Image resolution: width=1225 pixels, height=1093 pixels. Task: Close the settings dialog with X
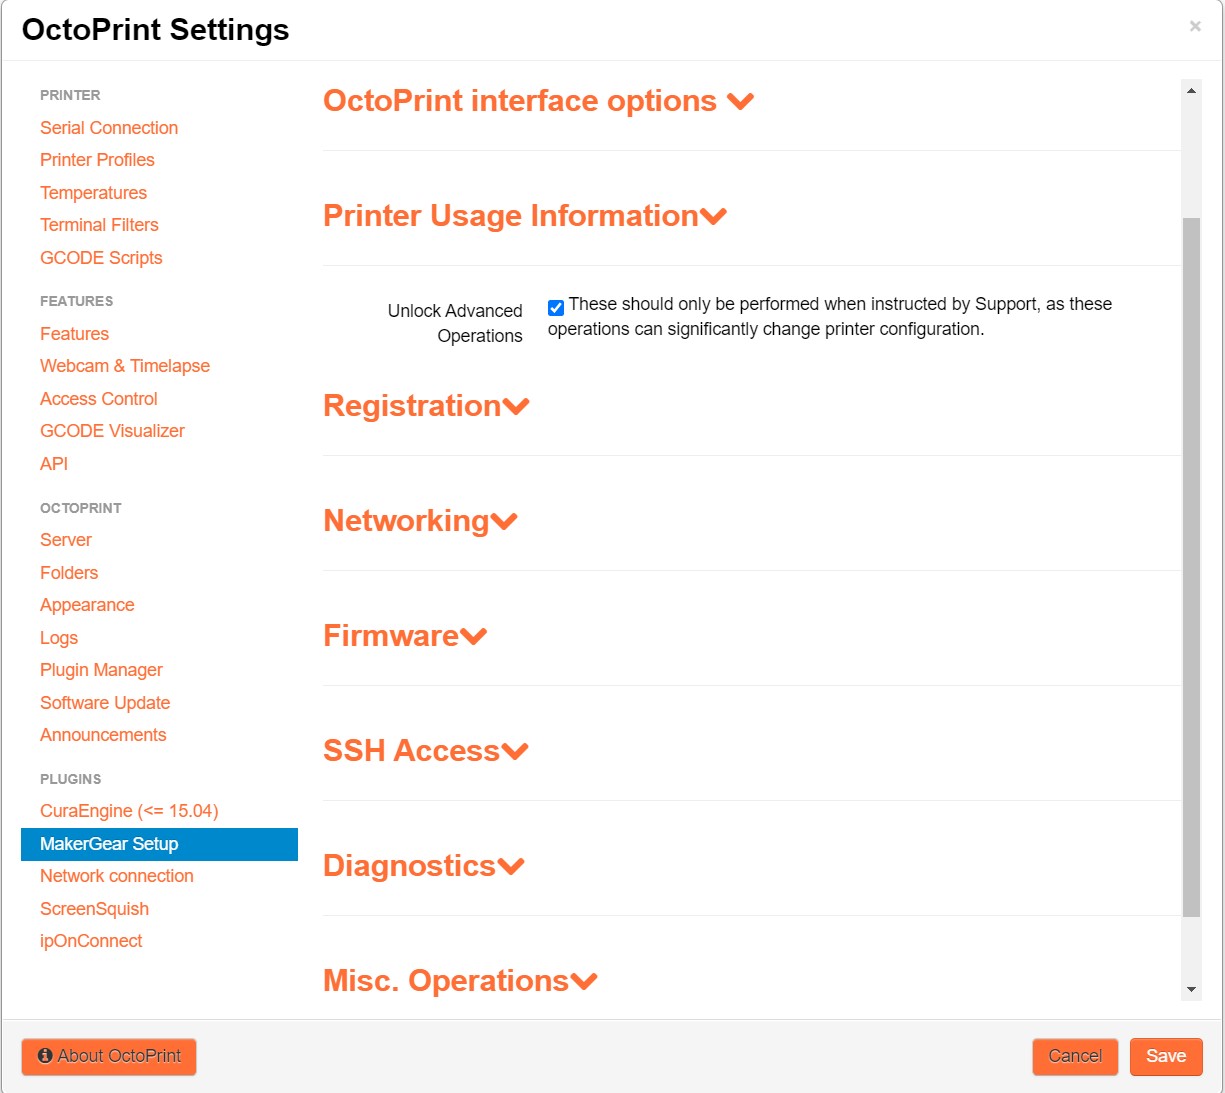[x=1195, y=27]
